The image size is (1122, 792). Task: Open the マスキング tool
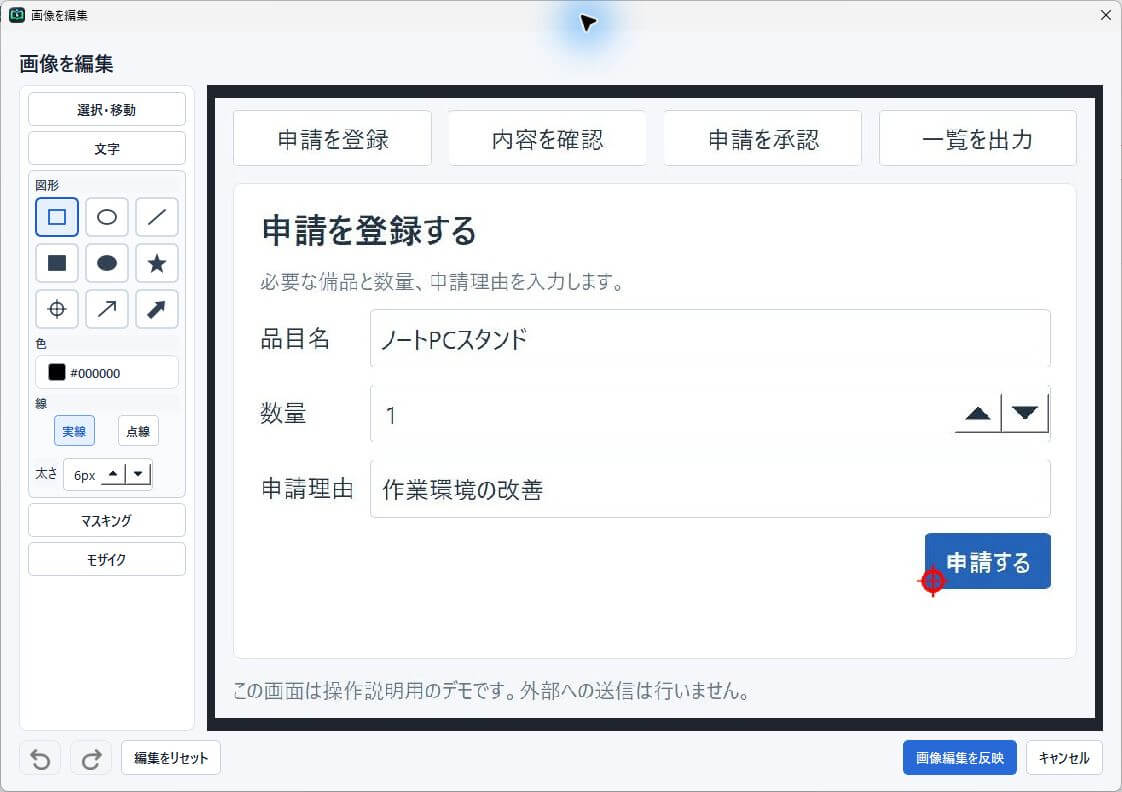pyautogui.click(x=107, y=521)
